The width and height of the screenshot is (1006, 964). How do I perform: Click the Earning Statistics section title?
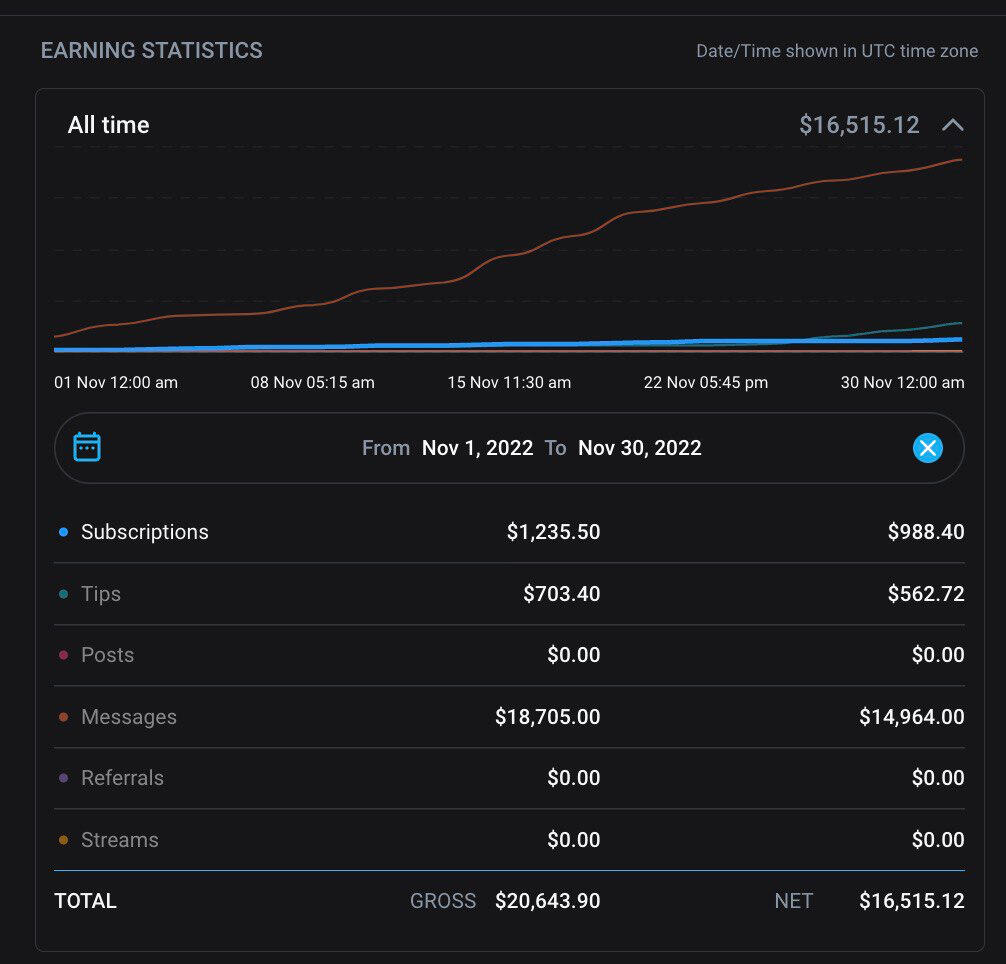(x=151, y=50)
